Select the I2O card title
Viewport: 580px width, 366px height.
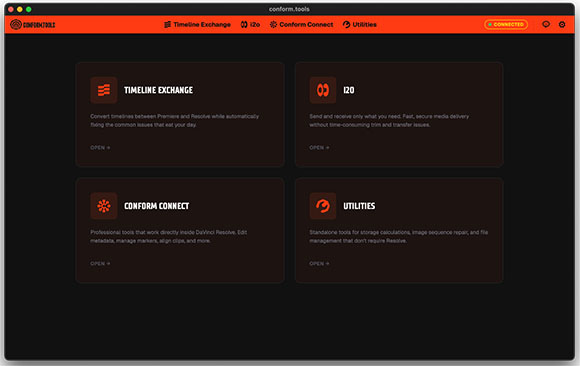point(349,90)
